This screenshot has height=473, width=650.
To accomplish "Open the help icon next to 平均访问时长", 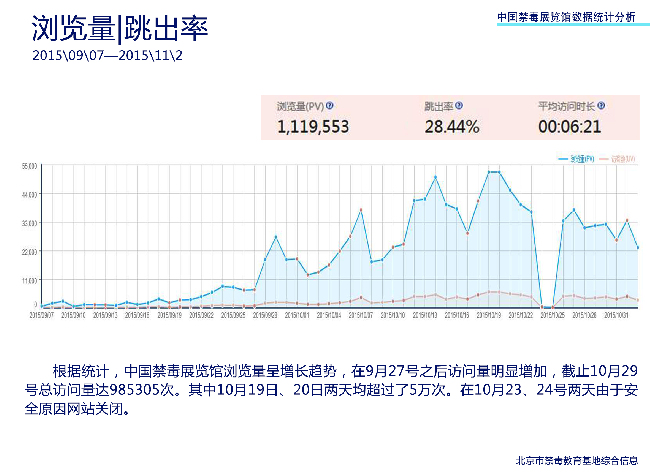I will 602,105.
